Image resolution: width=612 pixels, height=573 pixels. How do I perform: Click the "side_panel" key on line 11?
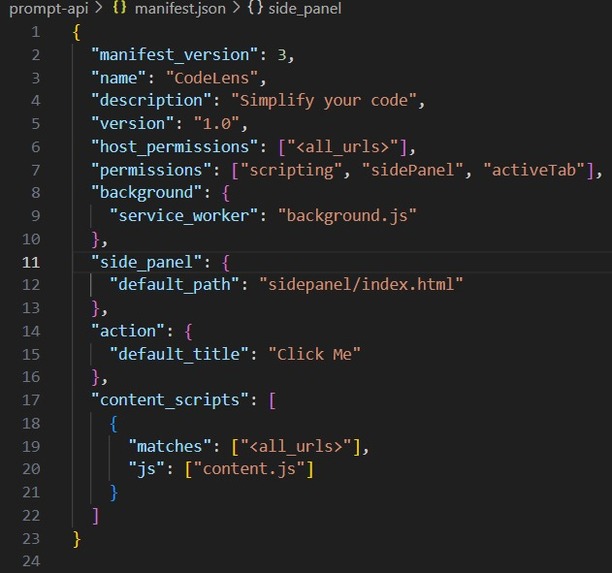(146, 262)
